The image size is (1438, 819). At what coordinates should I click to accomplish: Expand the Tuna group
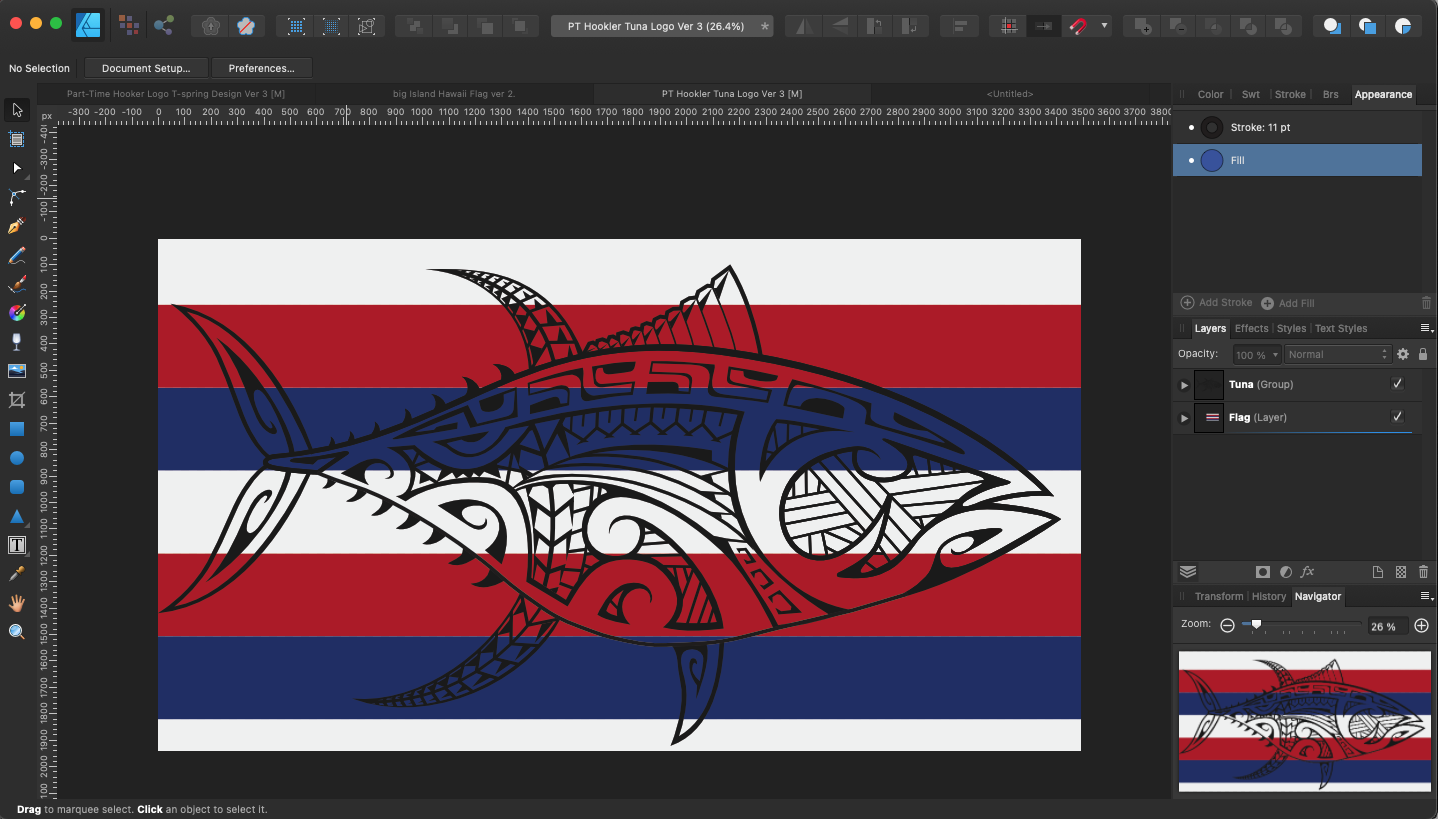[x=1185, y=385]
